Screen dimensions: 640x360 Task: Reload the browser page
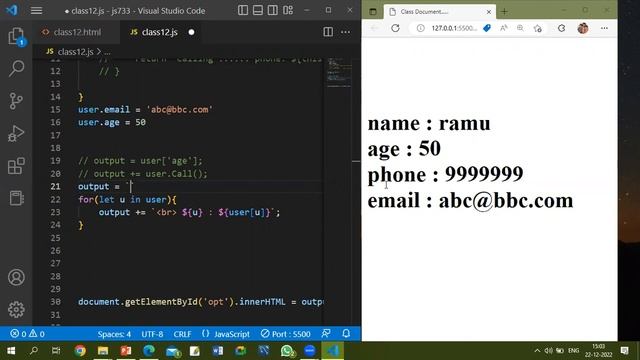(395, 28)
